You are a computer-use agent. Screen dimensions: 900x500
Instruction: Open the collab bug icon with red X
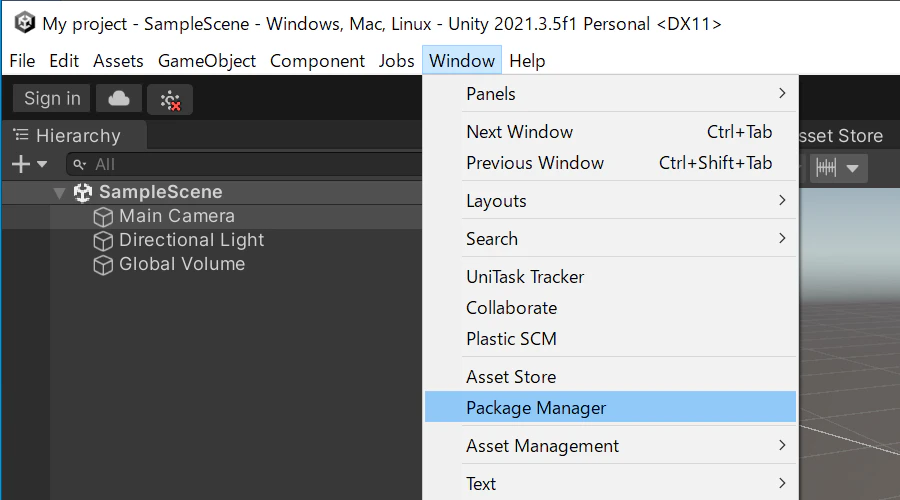click(170, 100)
